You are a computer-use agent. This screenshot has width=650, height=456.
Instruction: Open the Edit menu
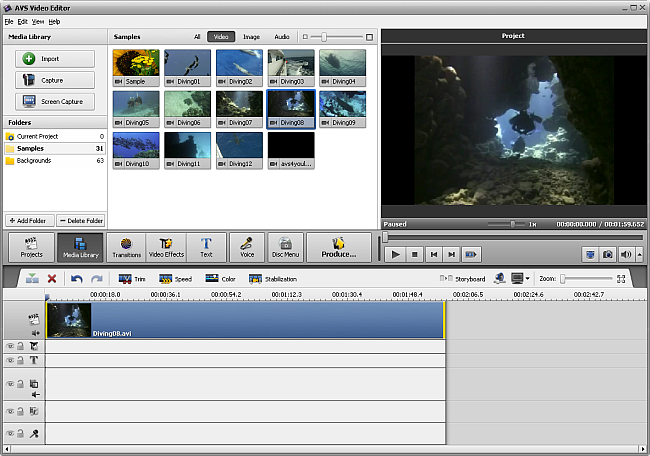tap(22, 22)
